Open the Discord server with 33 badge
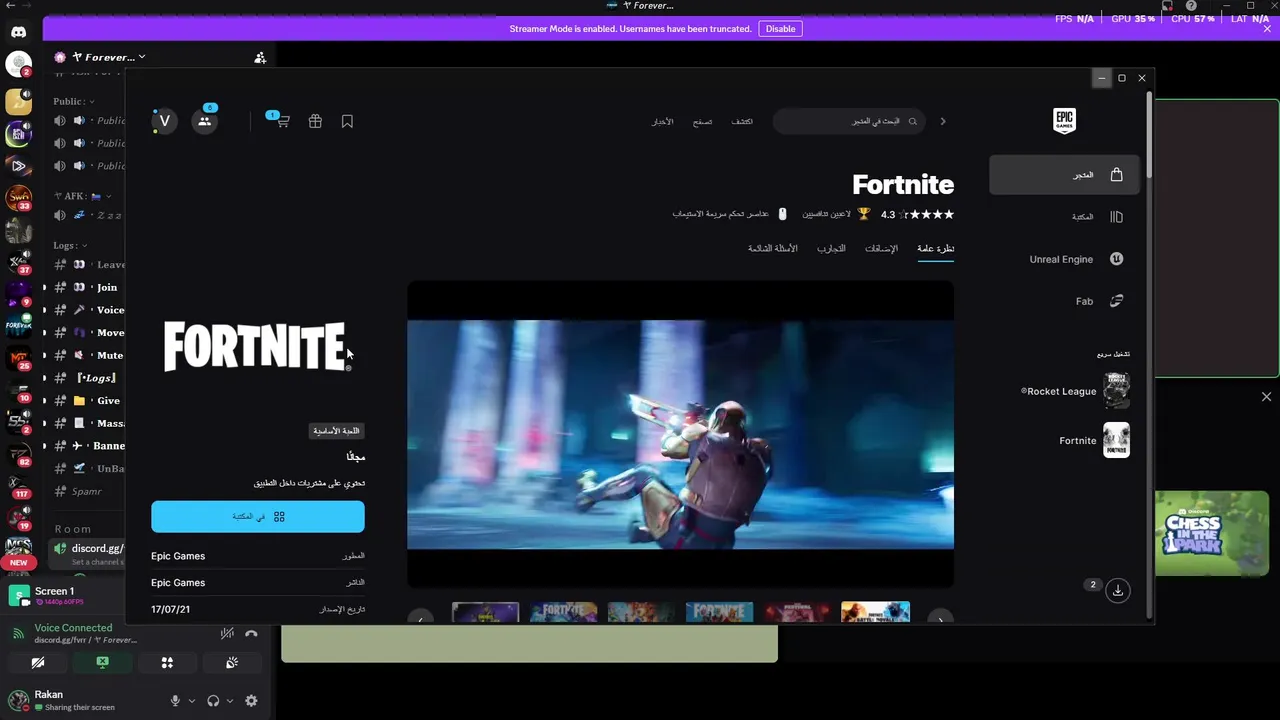 (18, 197)
